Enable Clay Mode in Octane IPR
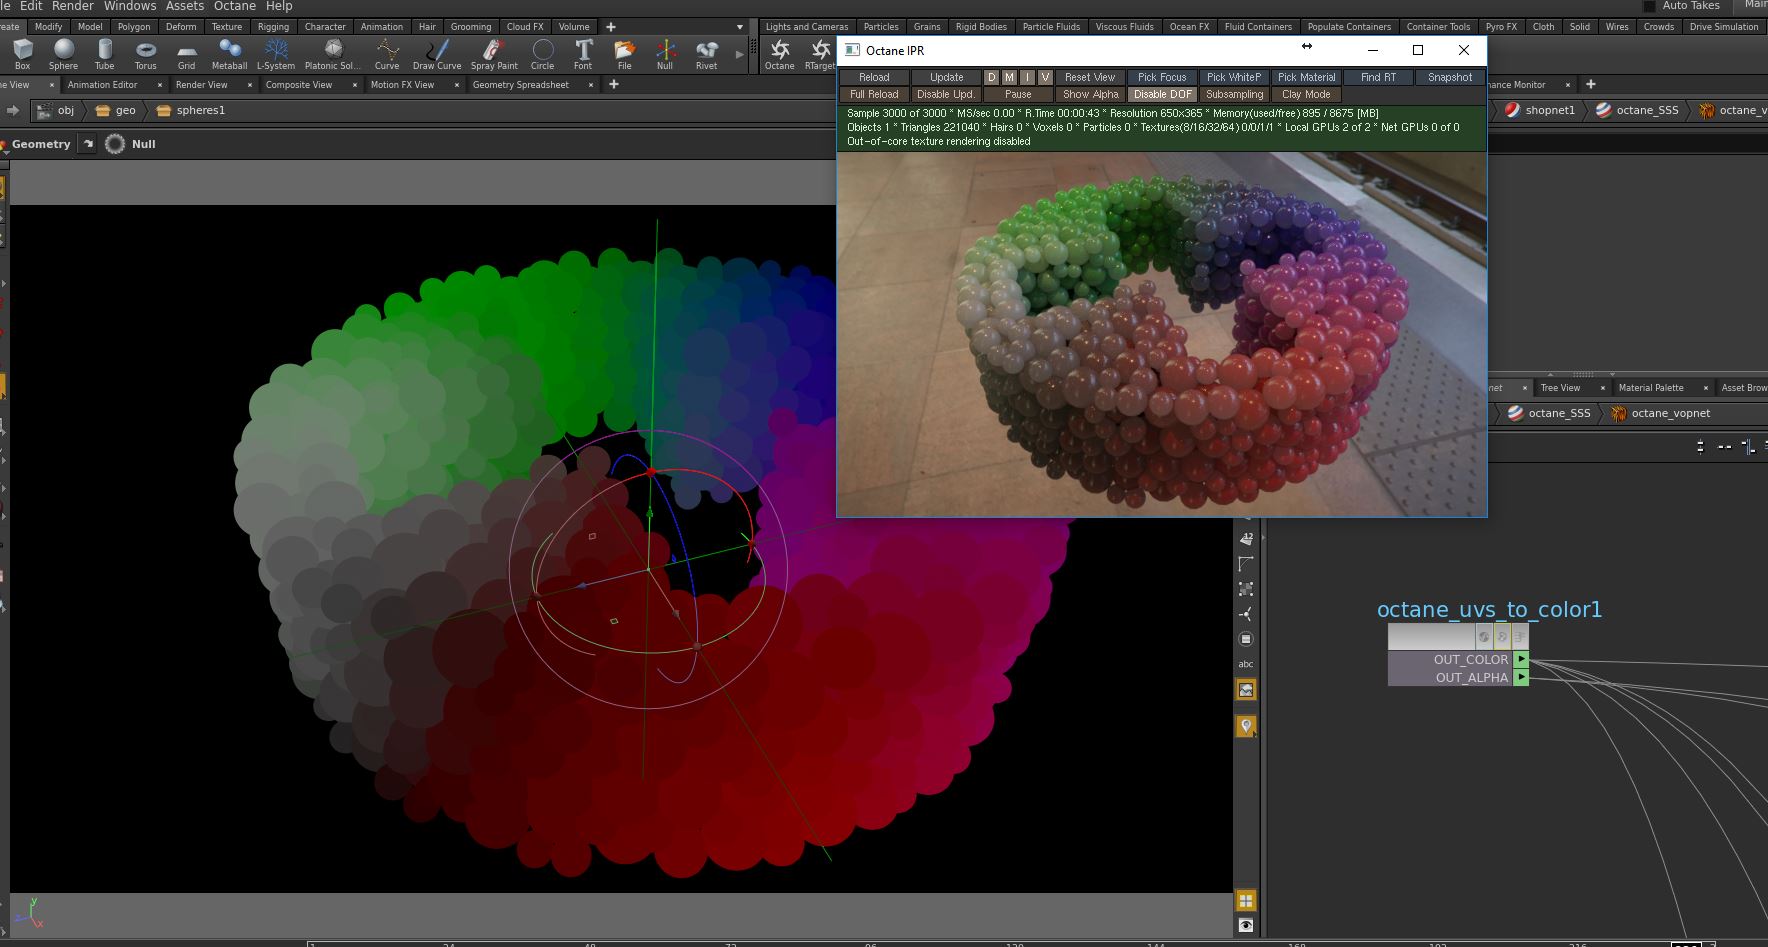The image size is (1768, 947). 1306,94
